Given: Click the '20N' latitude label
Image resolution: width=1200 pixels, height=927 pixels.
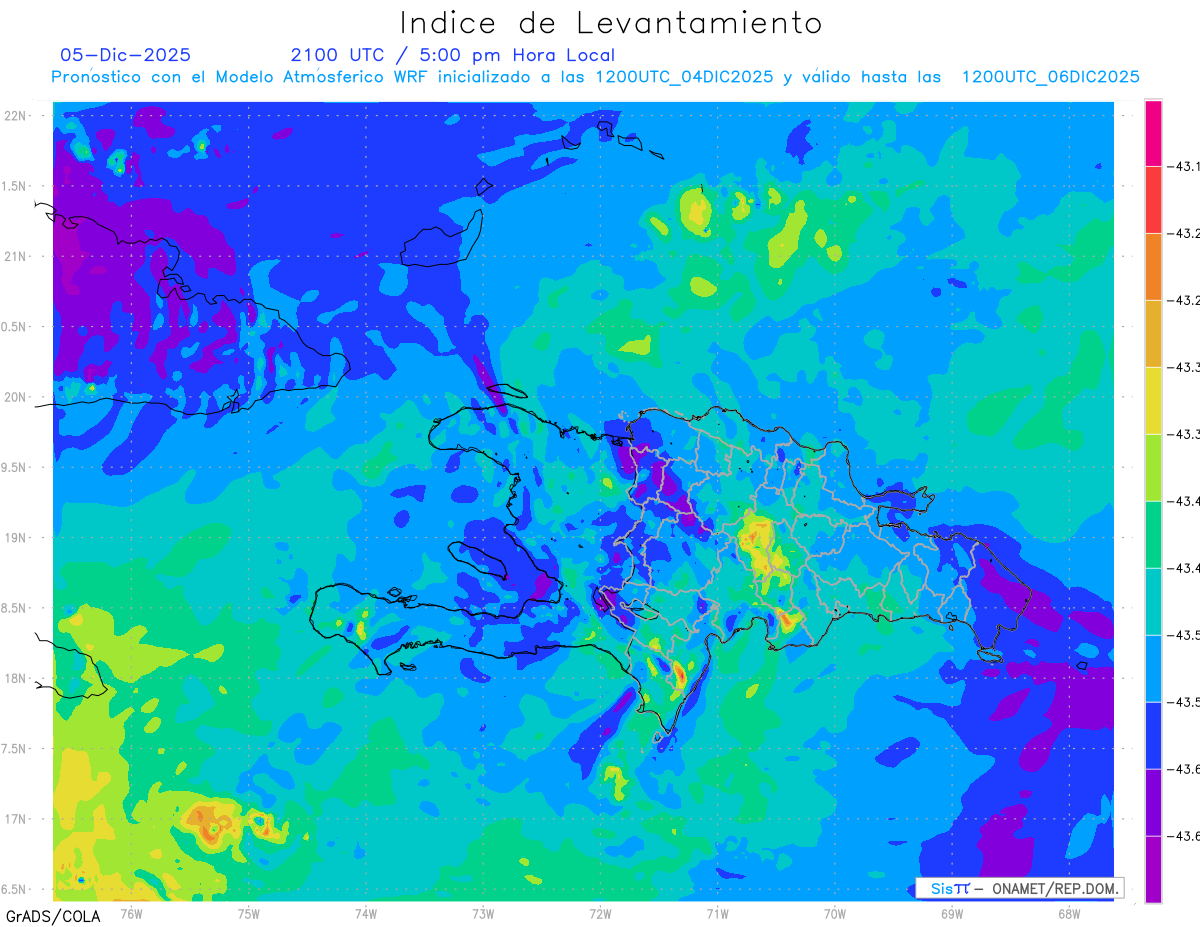Looking at the screenshot, I should tap(16, 397).
